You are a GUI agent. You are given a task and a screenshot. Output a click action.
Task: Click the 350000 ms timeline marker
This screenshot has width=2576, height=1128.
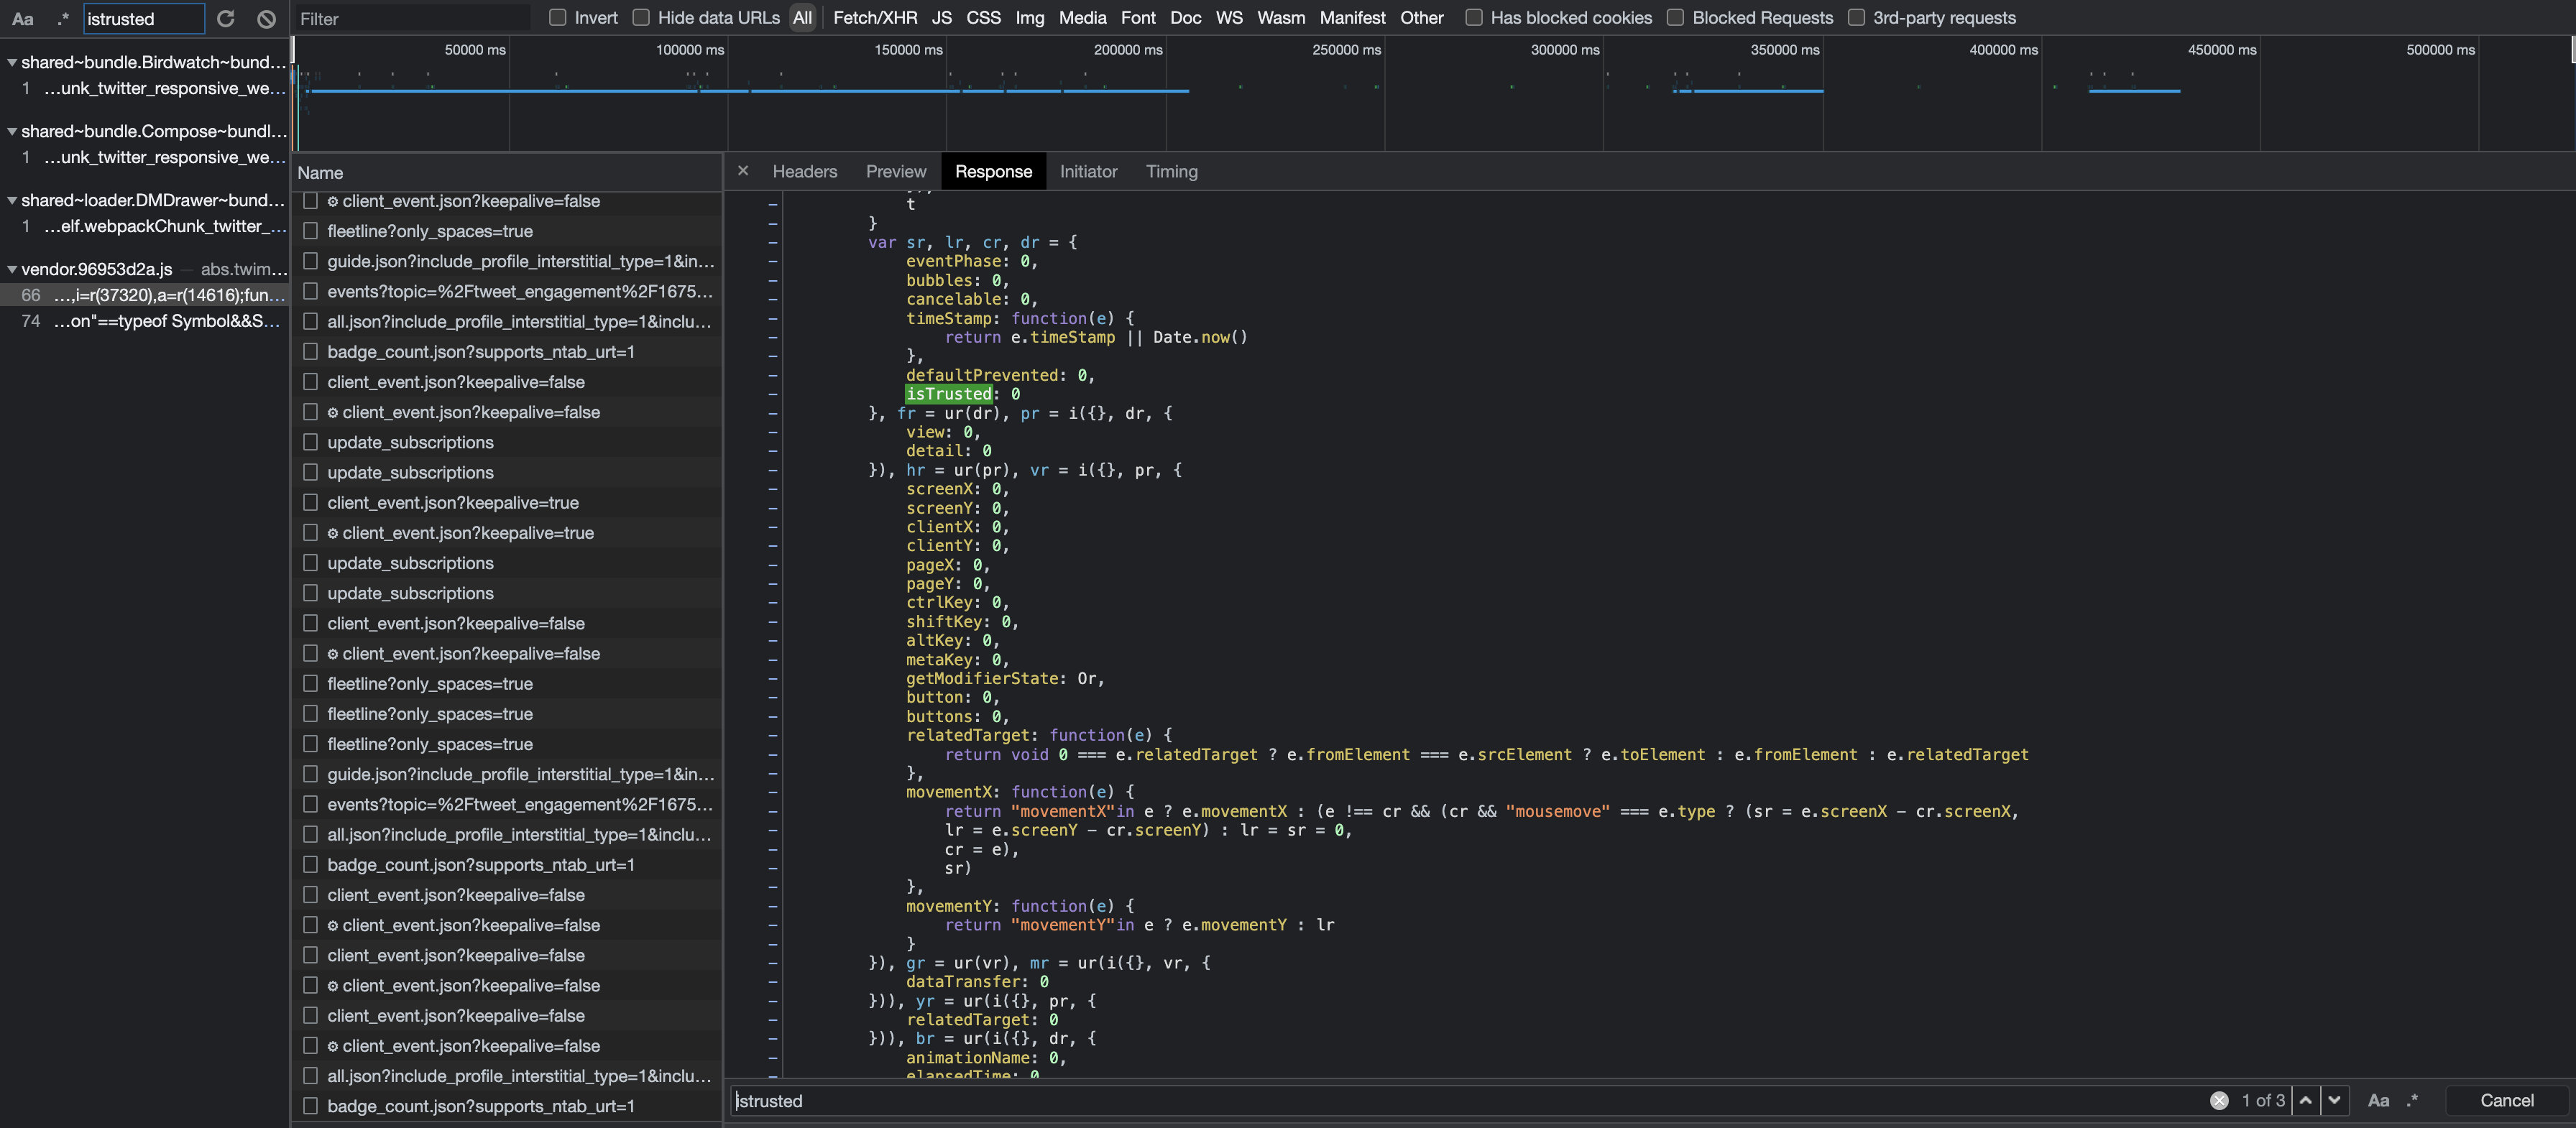pos(1784,49)
